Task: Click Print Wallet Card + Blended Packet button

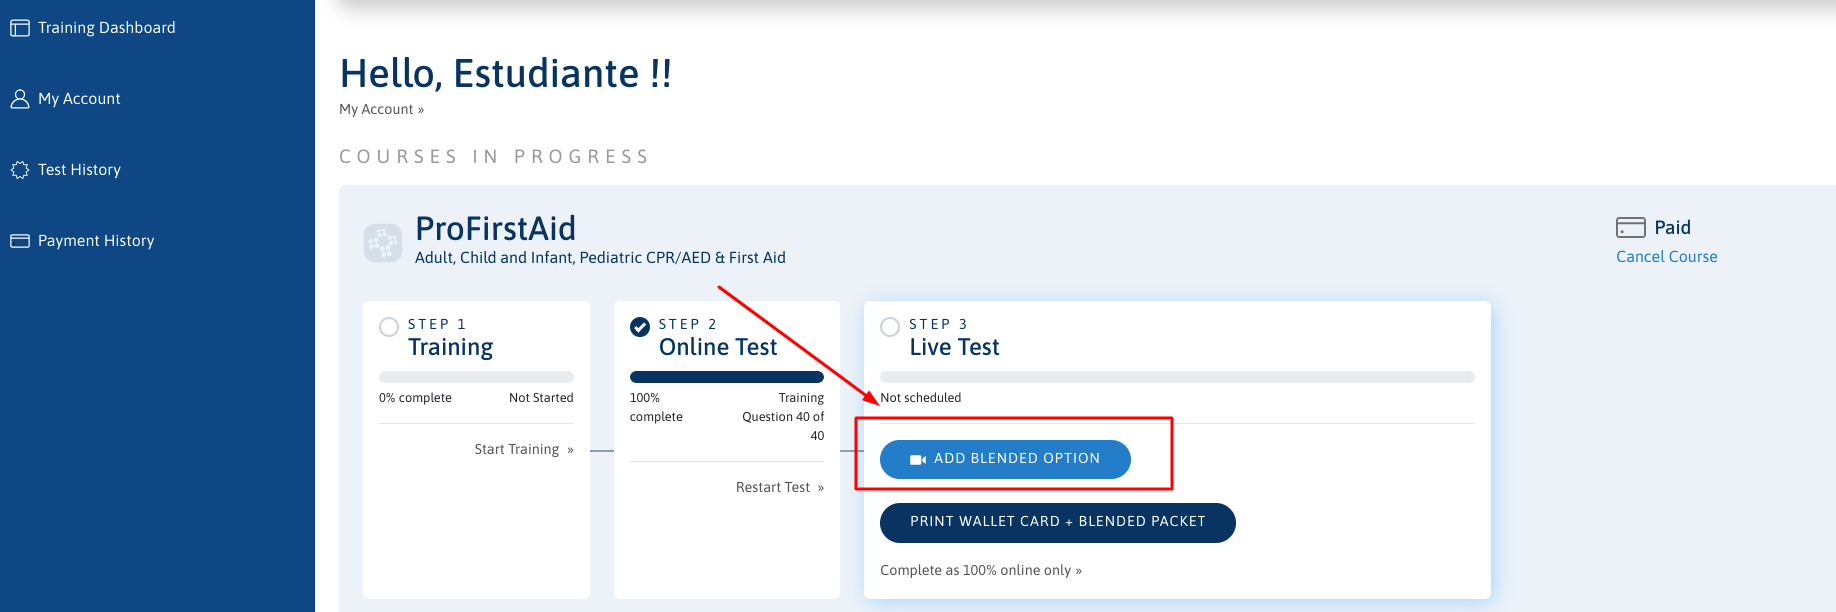Action: click(1058, 523)
